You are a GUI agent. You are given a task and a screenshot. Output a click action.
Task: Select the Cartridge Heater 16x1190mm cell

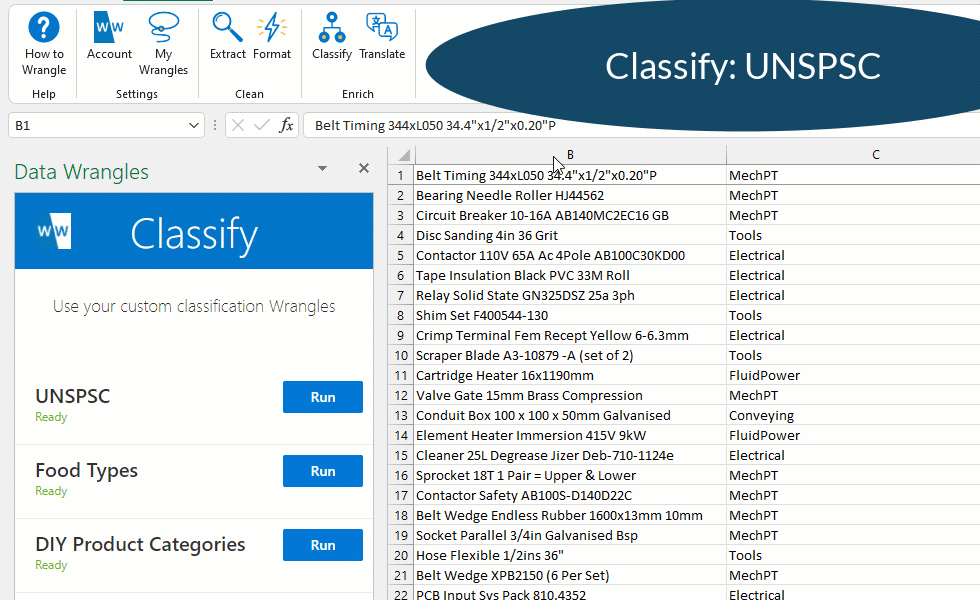point(570,376)
